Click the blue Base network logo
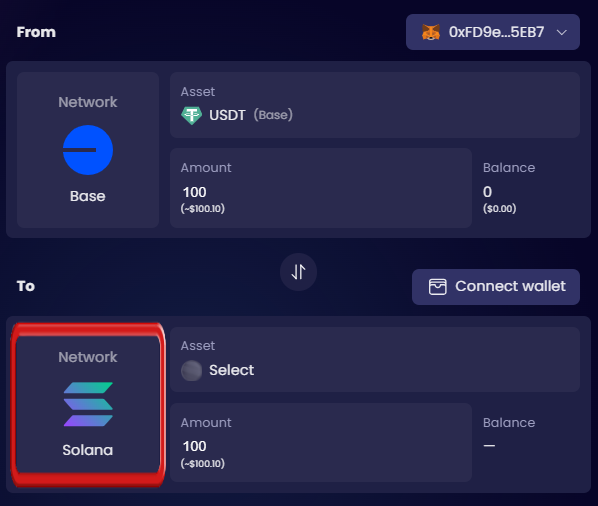 (88, 150)
